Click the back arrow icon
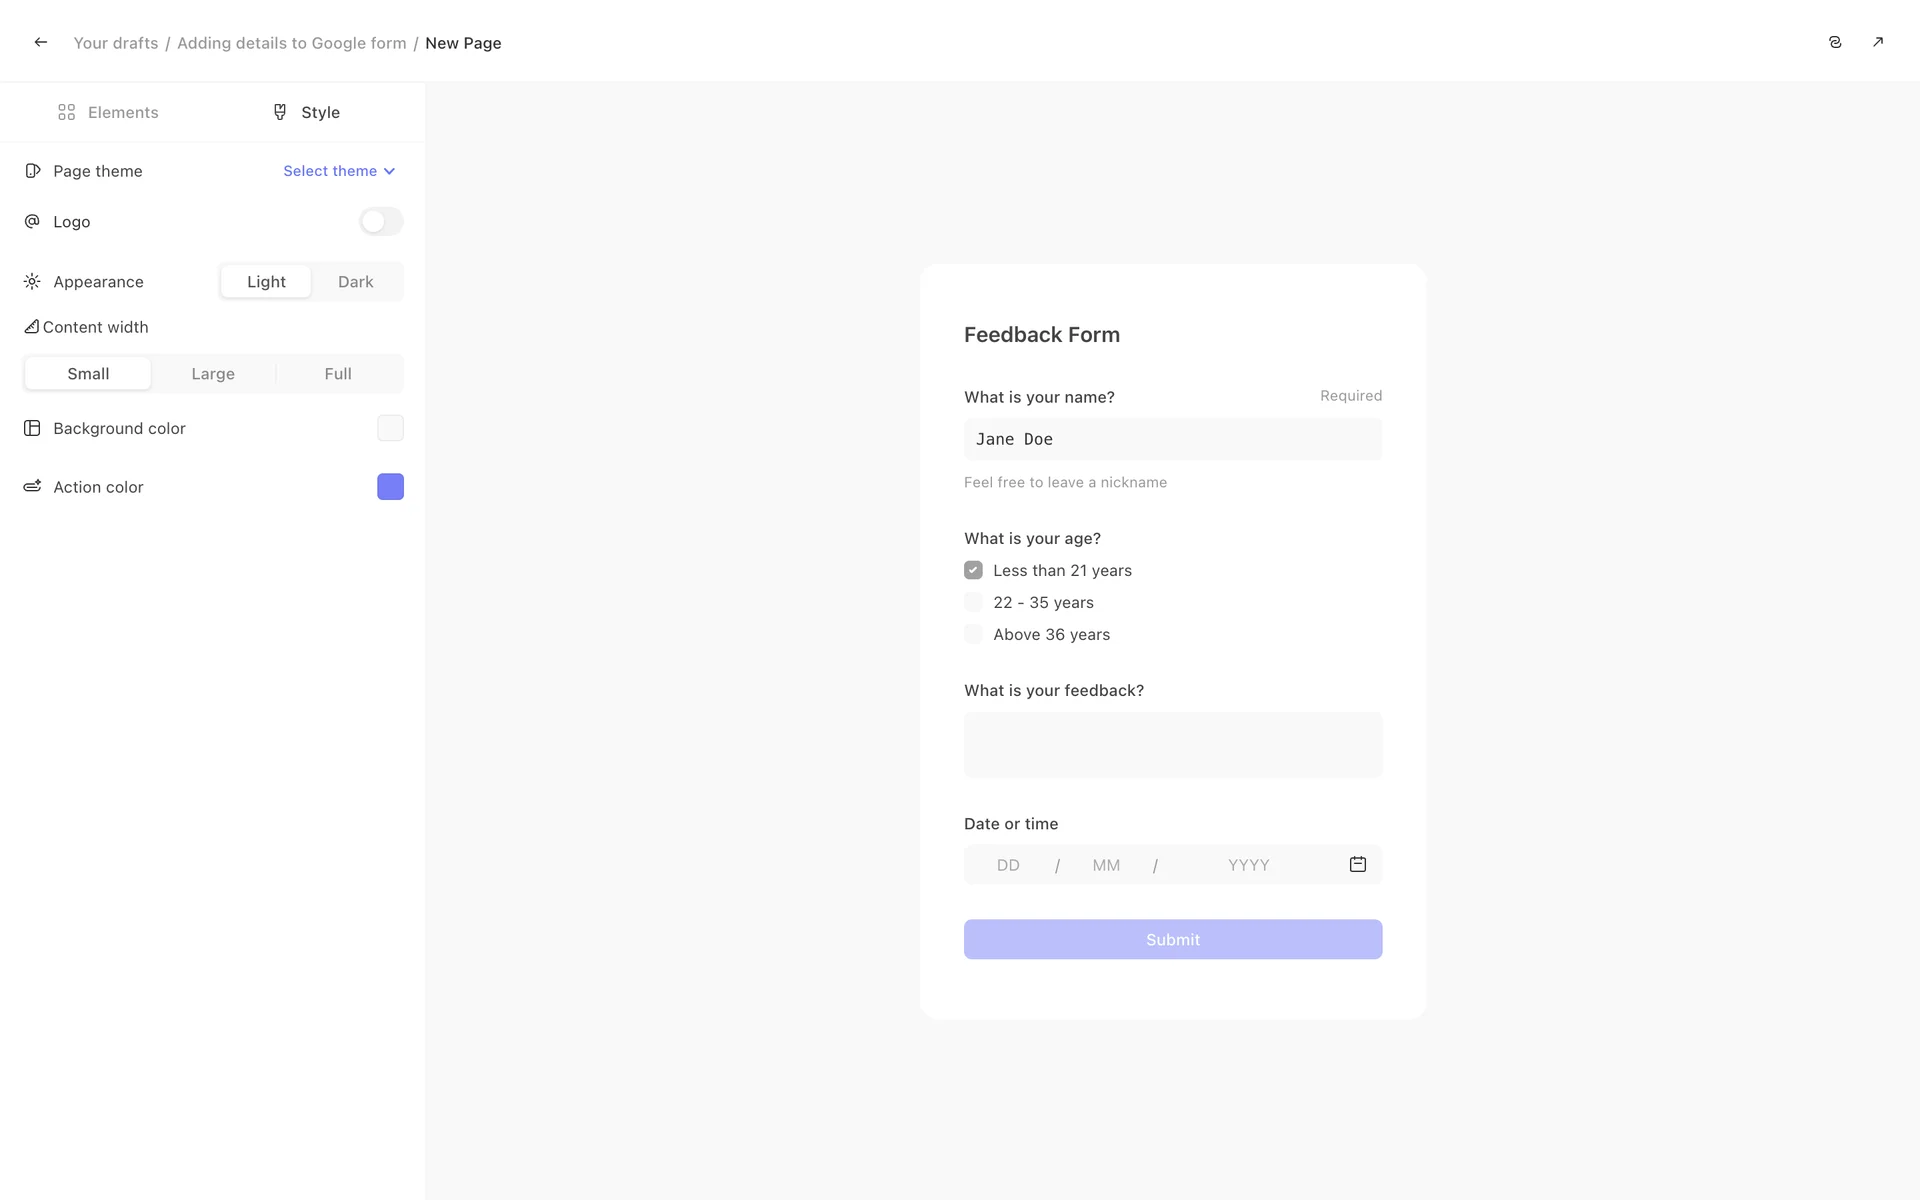Screen dimensions: 1920x1200 tap(41, 42)
